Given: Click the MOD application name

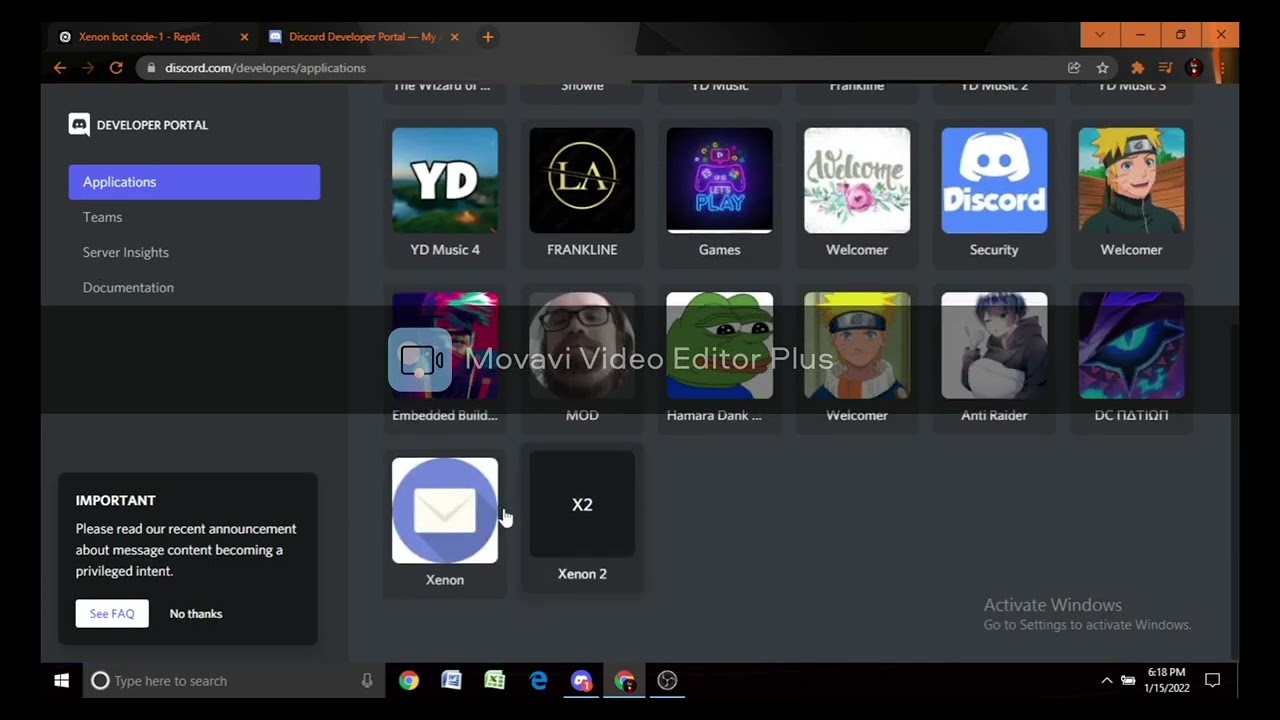Looking at the screenshot, I should tap(582, 415).
